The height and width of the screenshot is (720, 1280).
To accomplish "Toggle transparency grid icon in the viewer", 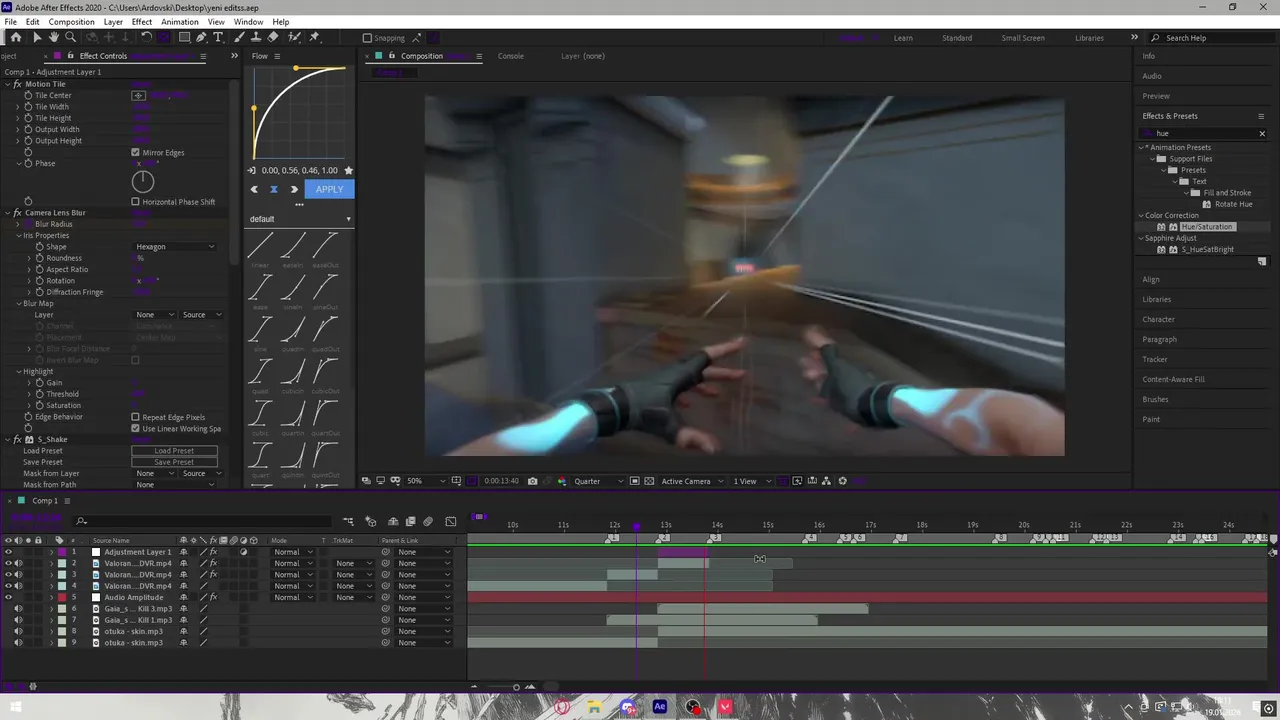I will point(649,481).
